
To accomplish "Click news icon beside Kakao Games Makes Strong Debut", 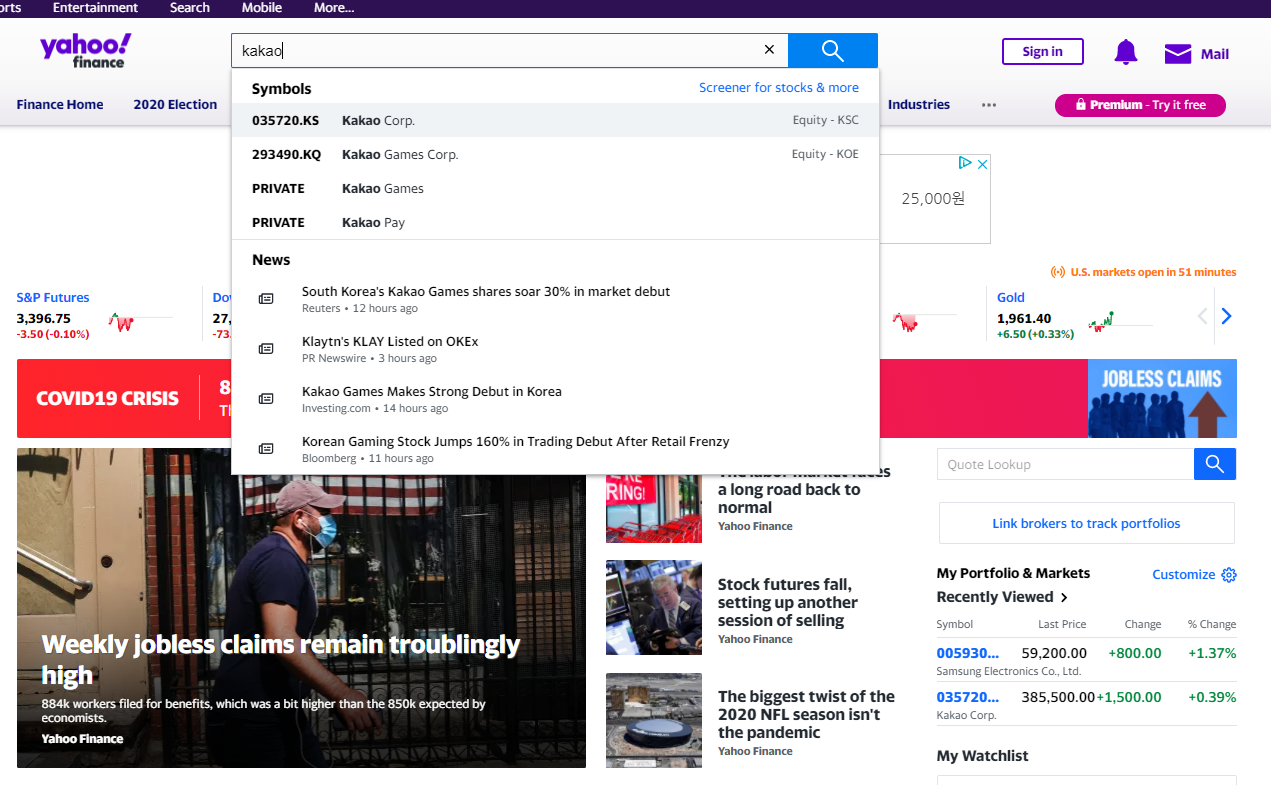I will click(x=266, y=399).
